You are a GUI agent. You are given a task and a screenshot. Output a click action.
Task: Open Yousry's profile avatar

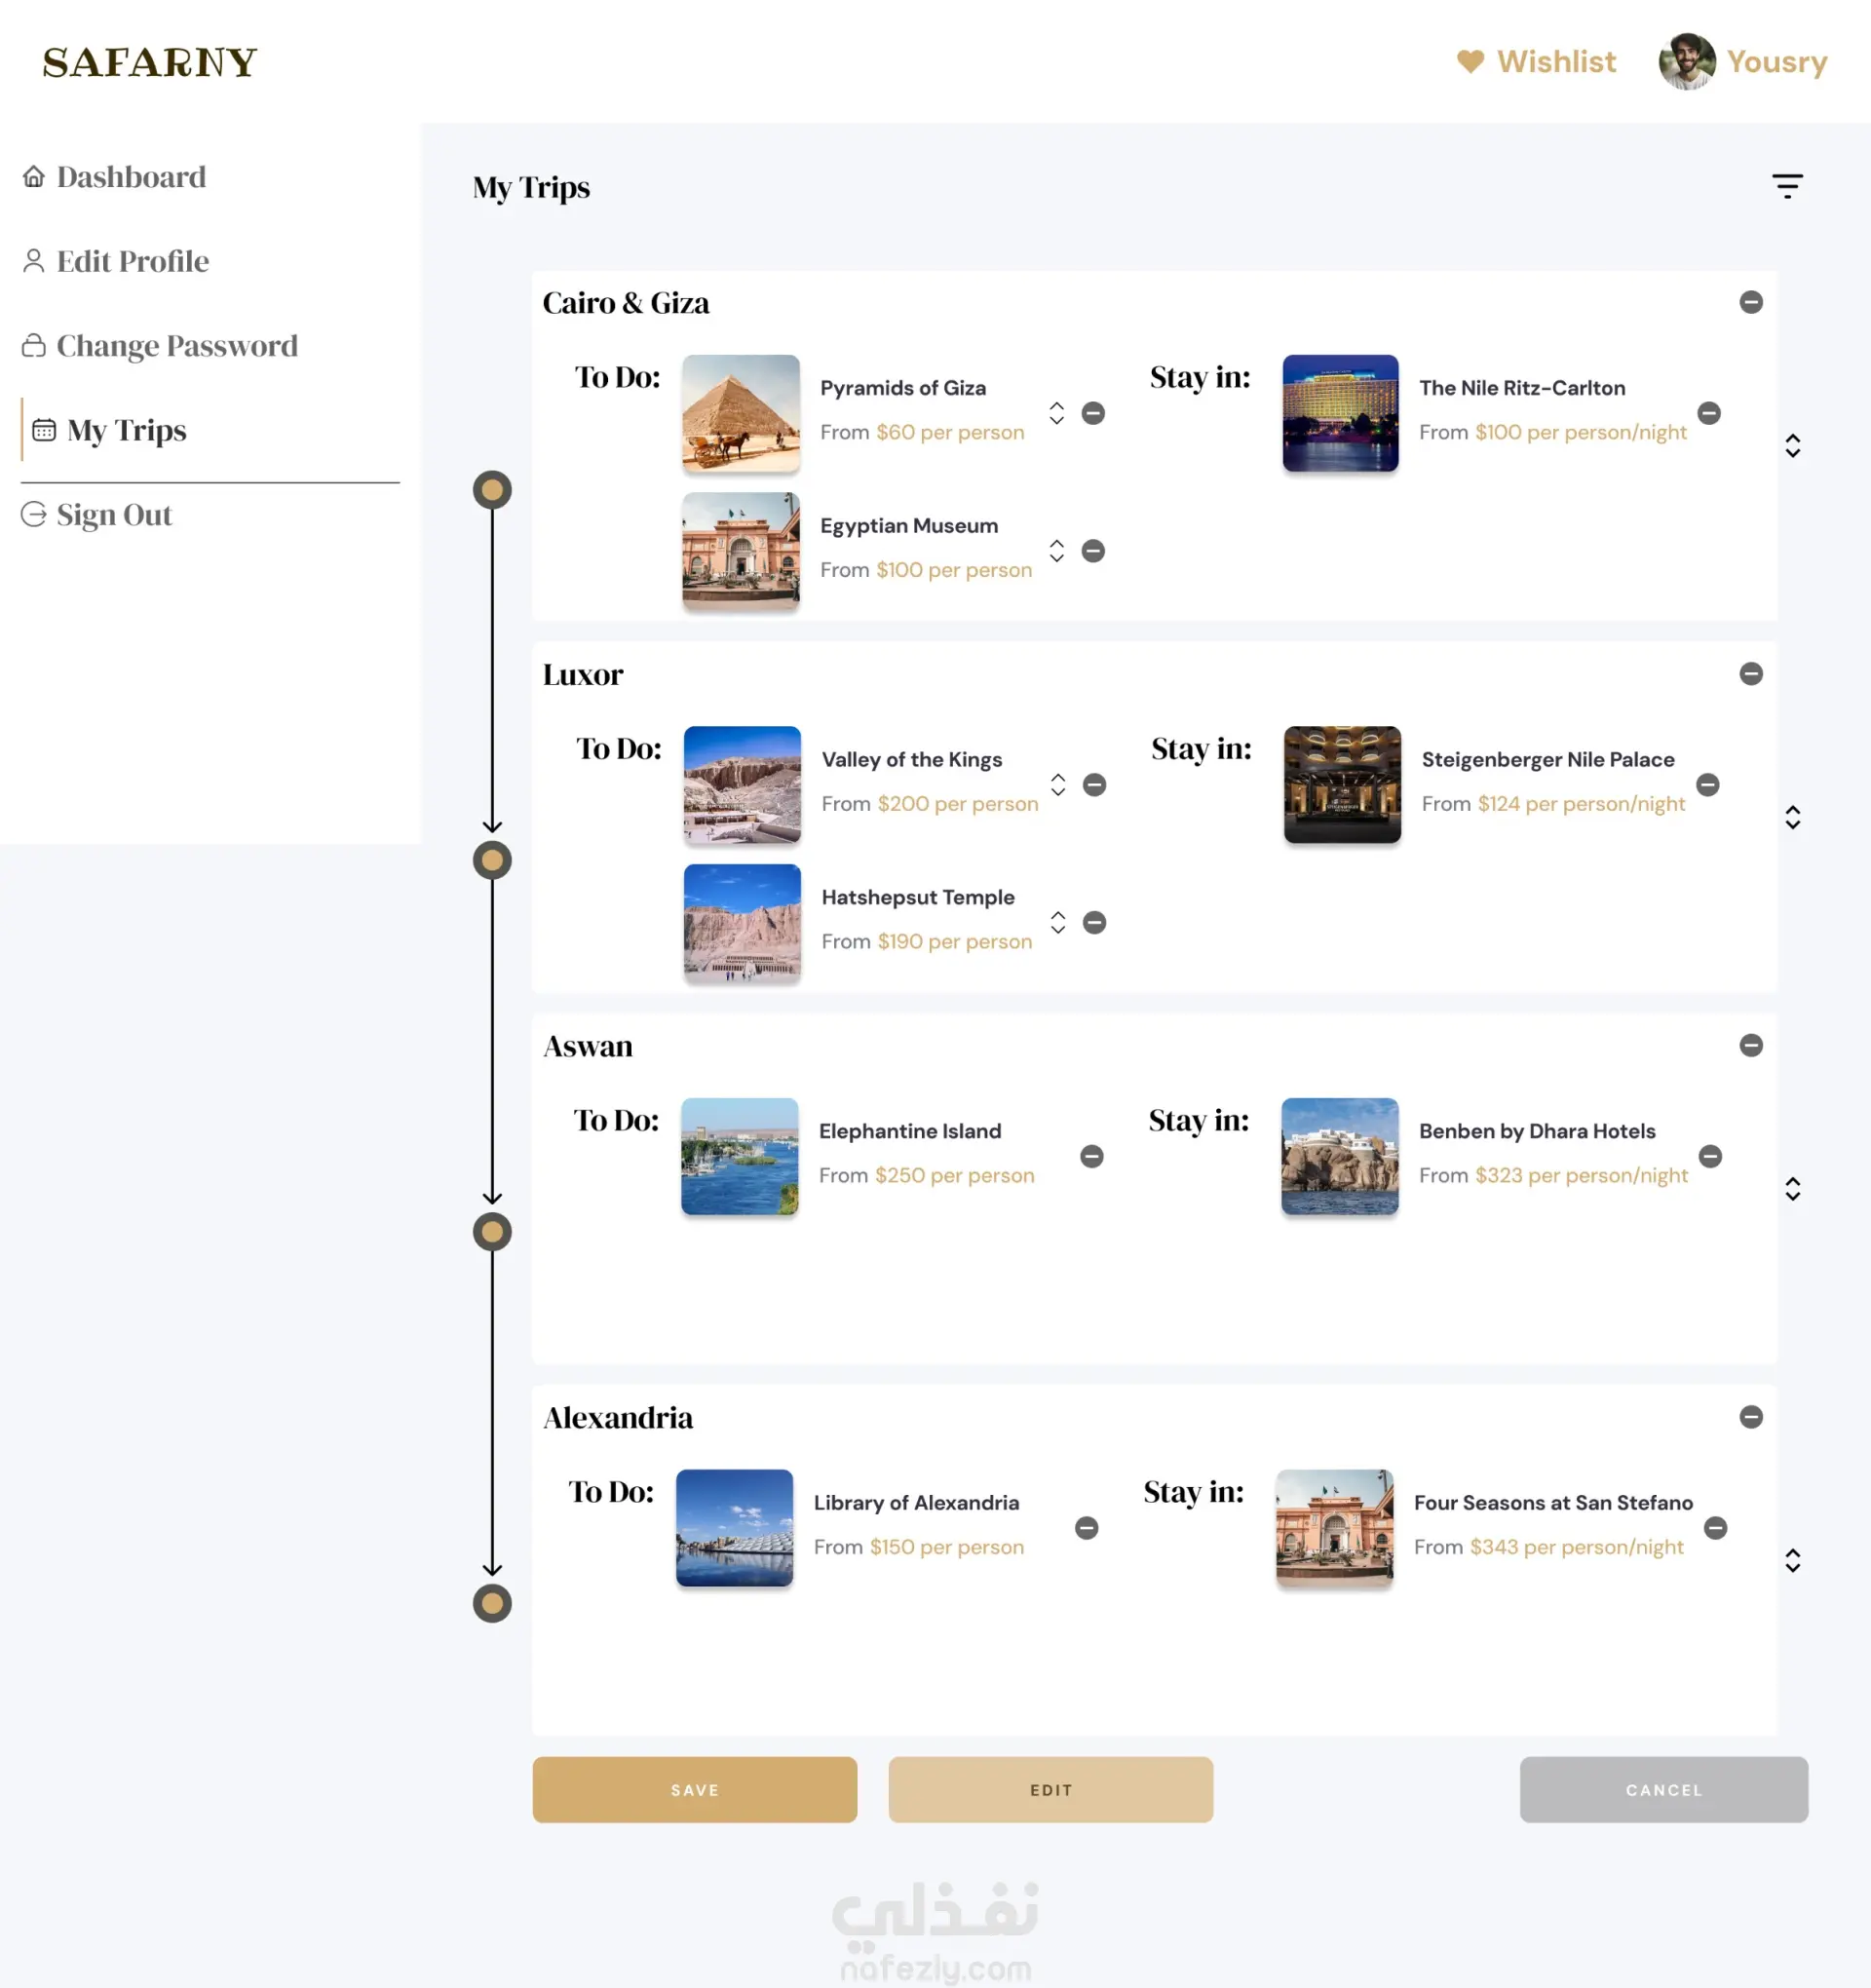(1686, 62)
